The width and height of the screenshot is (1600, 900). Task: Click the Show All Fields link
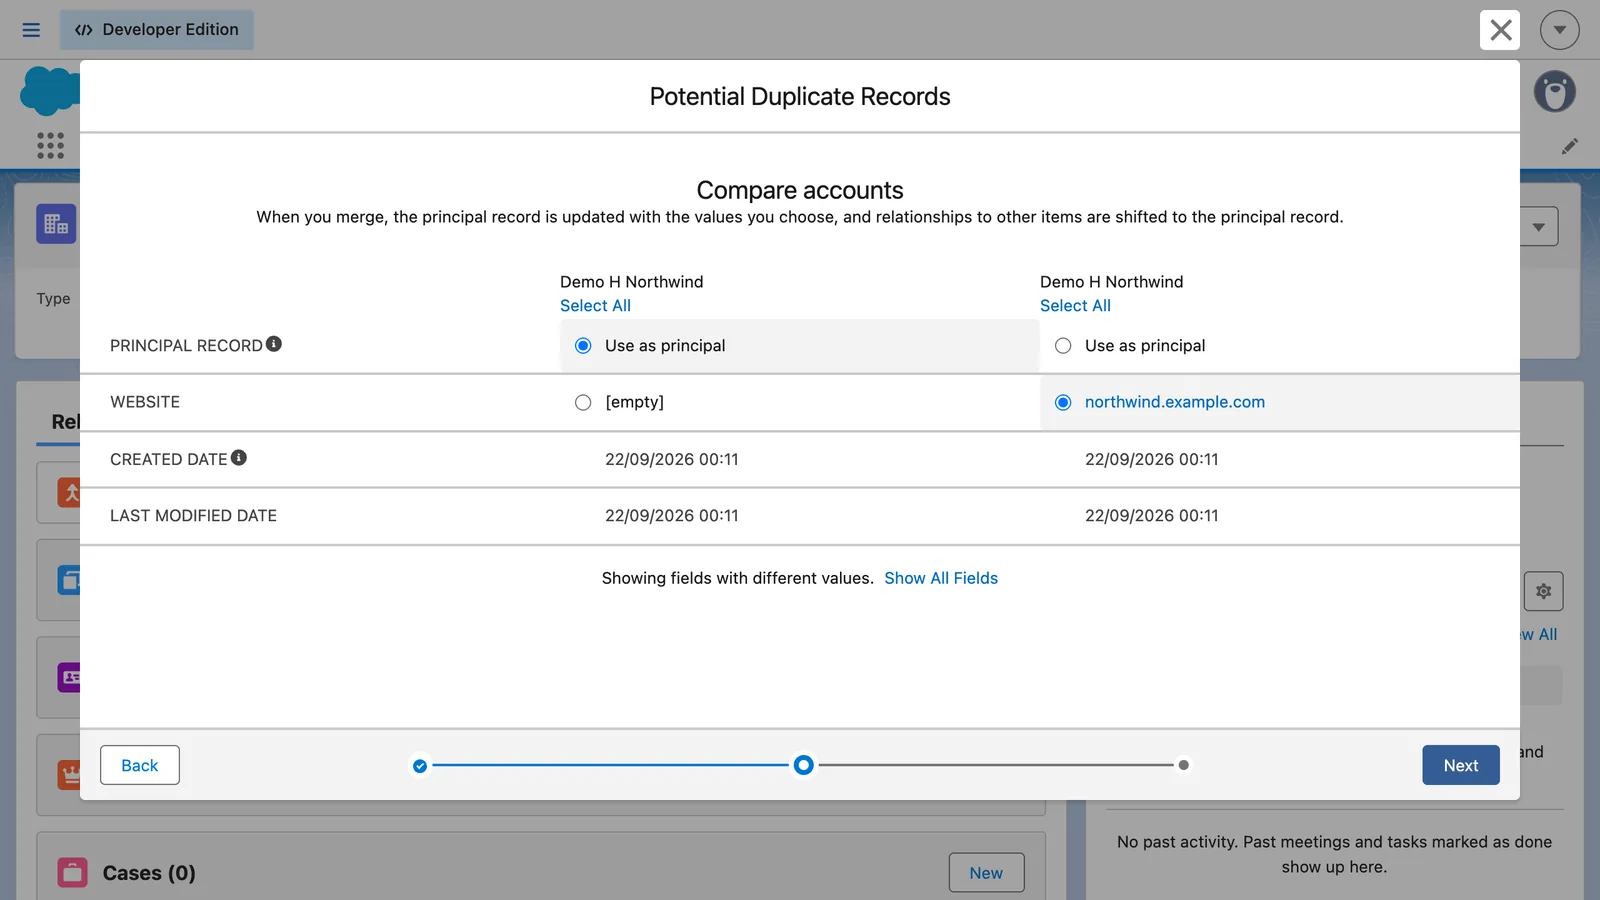[x=941, y=578]
